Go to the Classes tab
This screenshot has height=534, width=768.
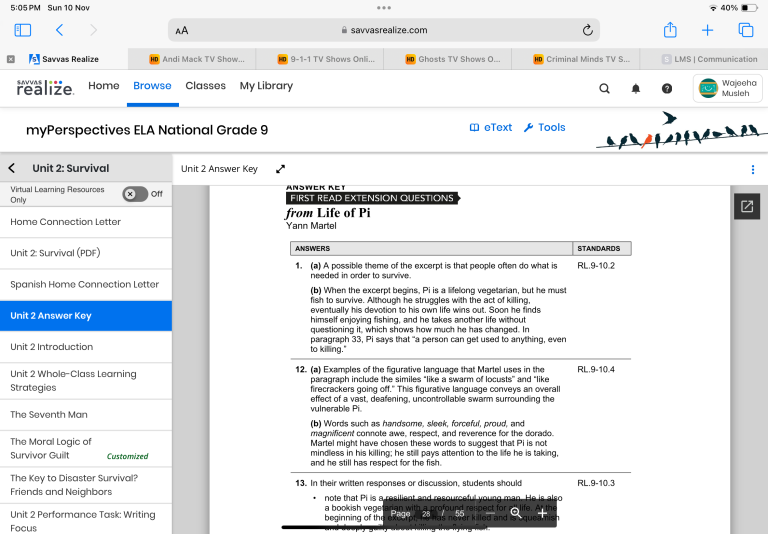pos(205,86)
